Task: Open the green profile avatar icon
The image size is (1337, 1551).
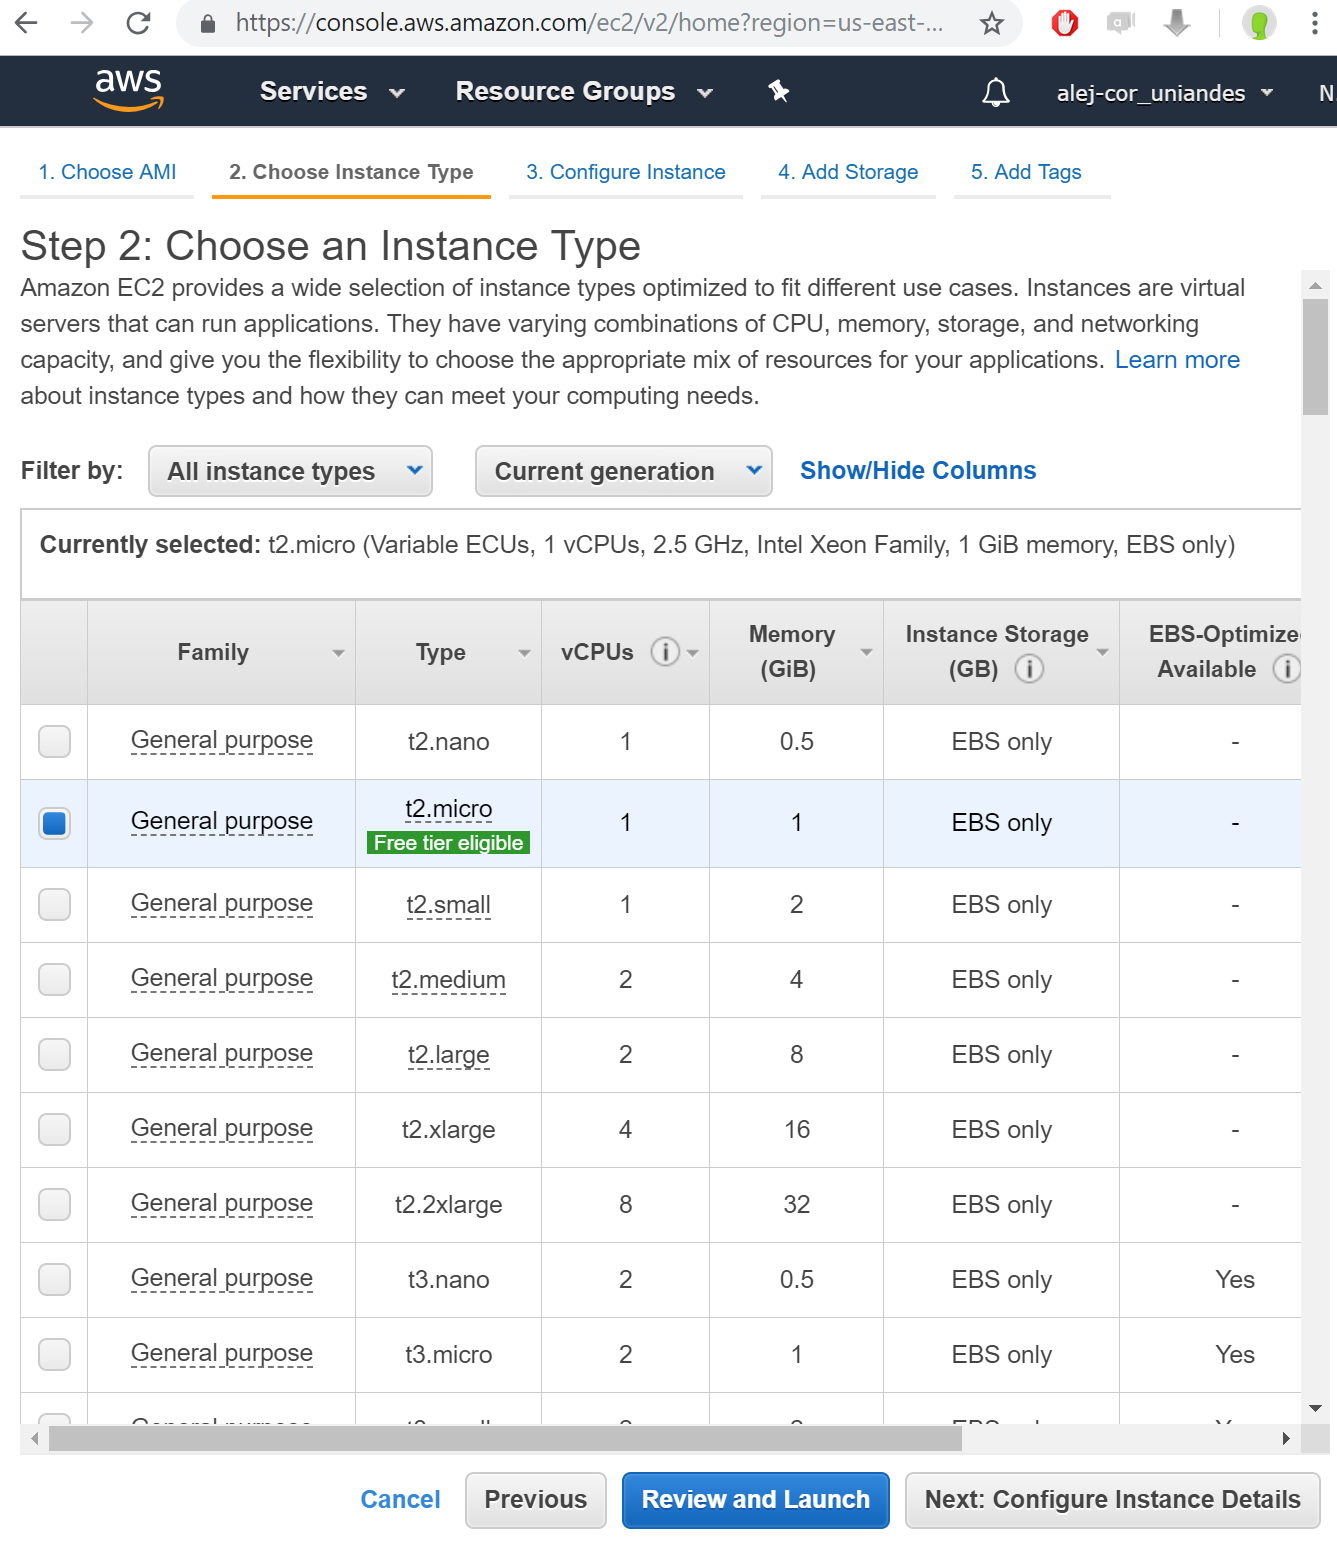Action: [x=1259, y=23]
